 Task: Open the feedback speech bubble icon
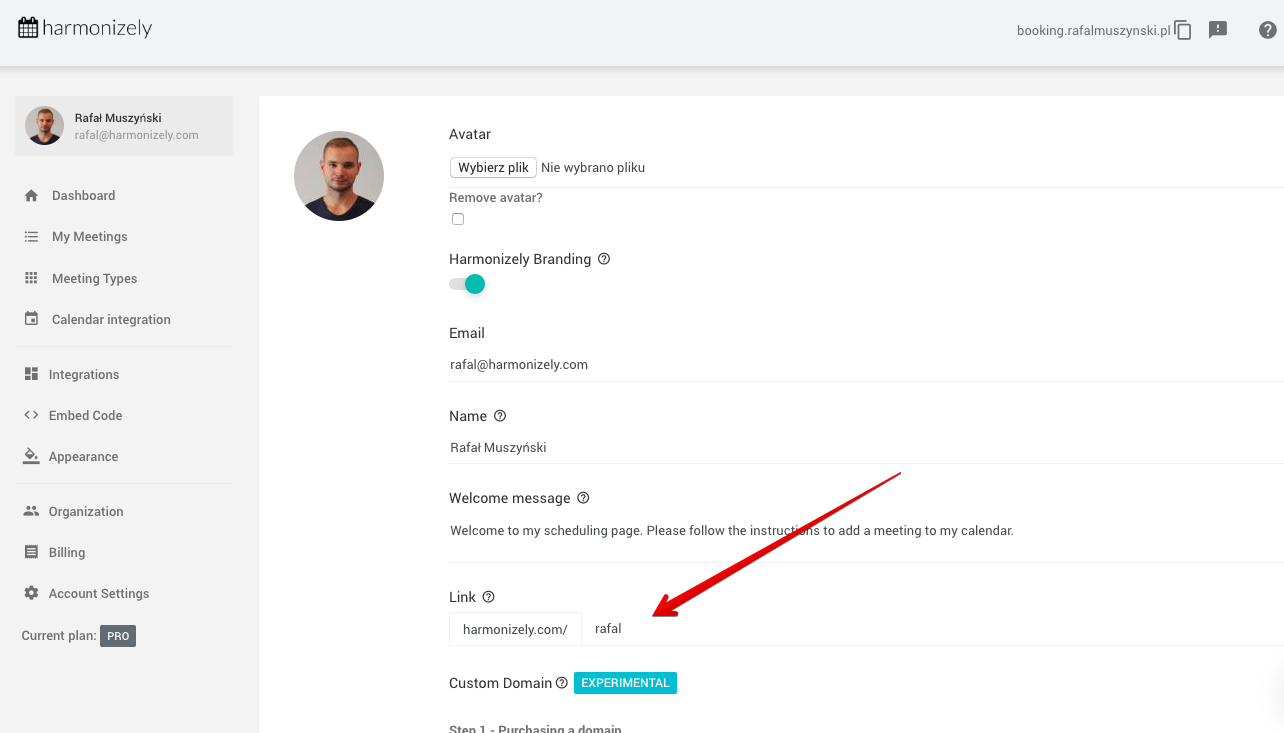coord(1218,30)
